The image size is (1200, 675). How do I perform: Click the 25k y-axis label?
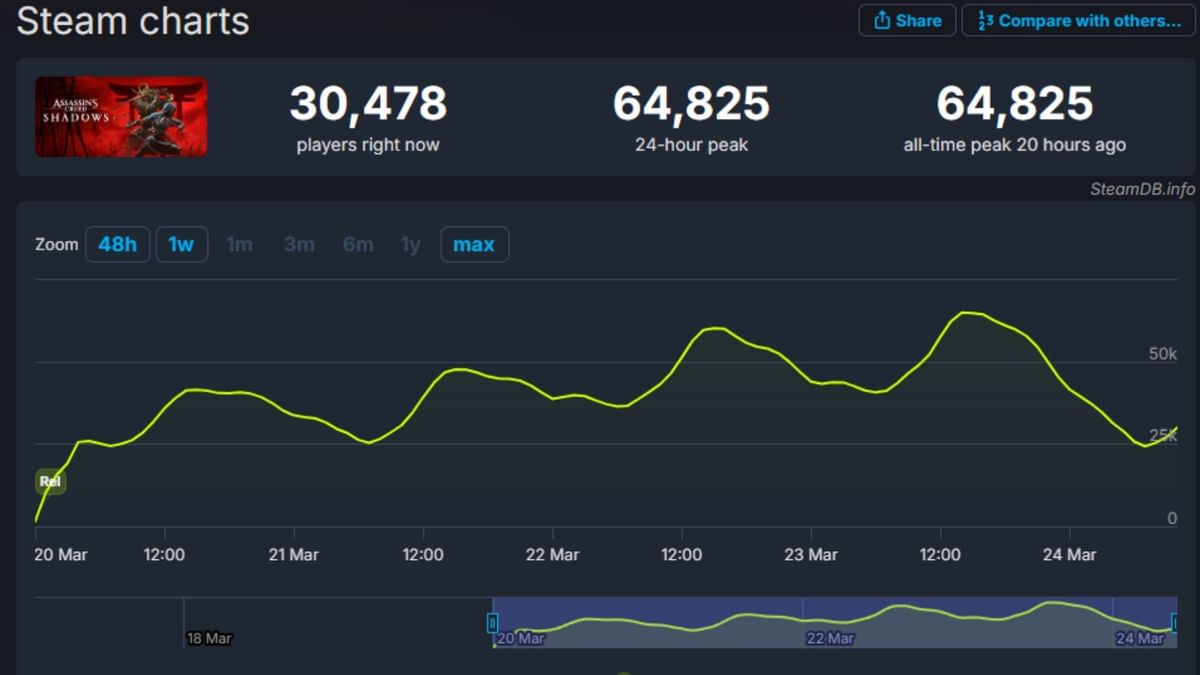point(1163,435)
